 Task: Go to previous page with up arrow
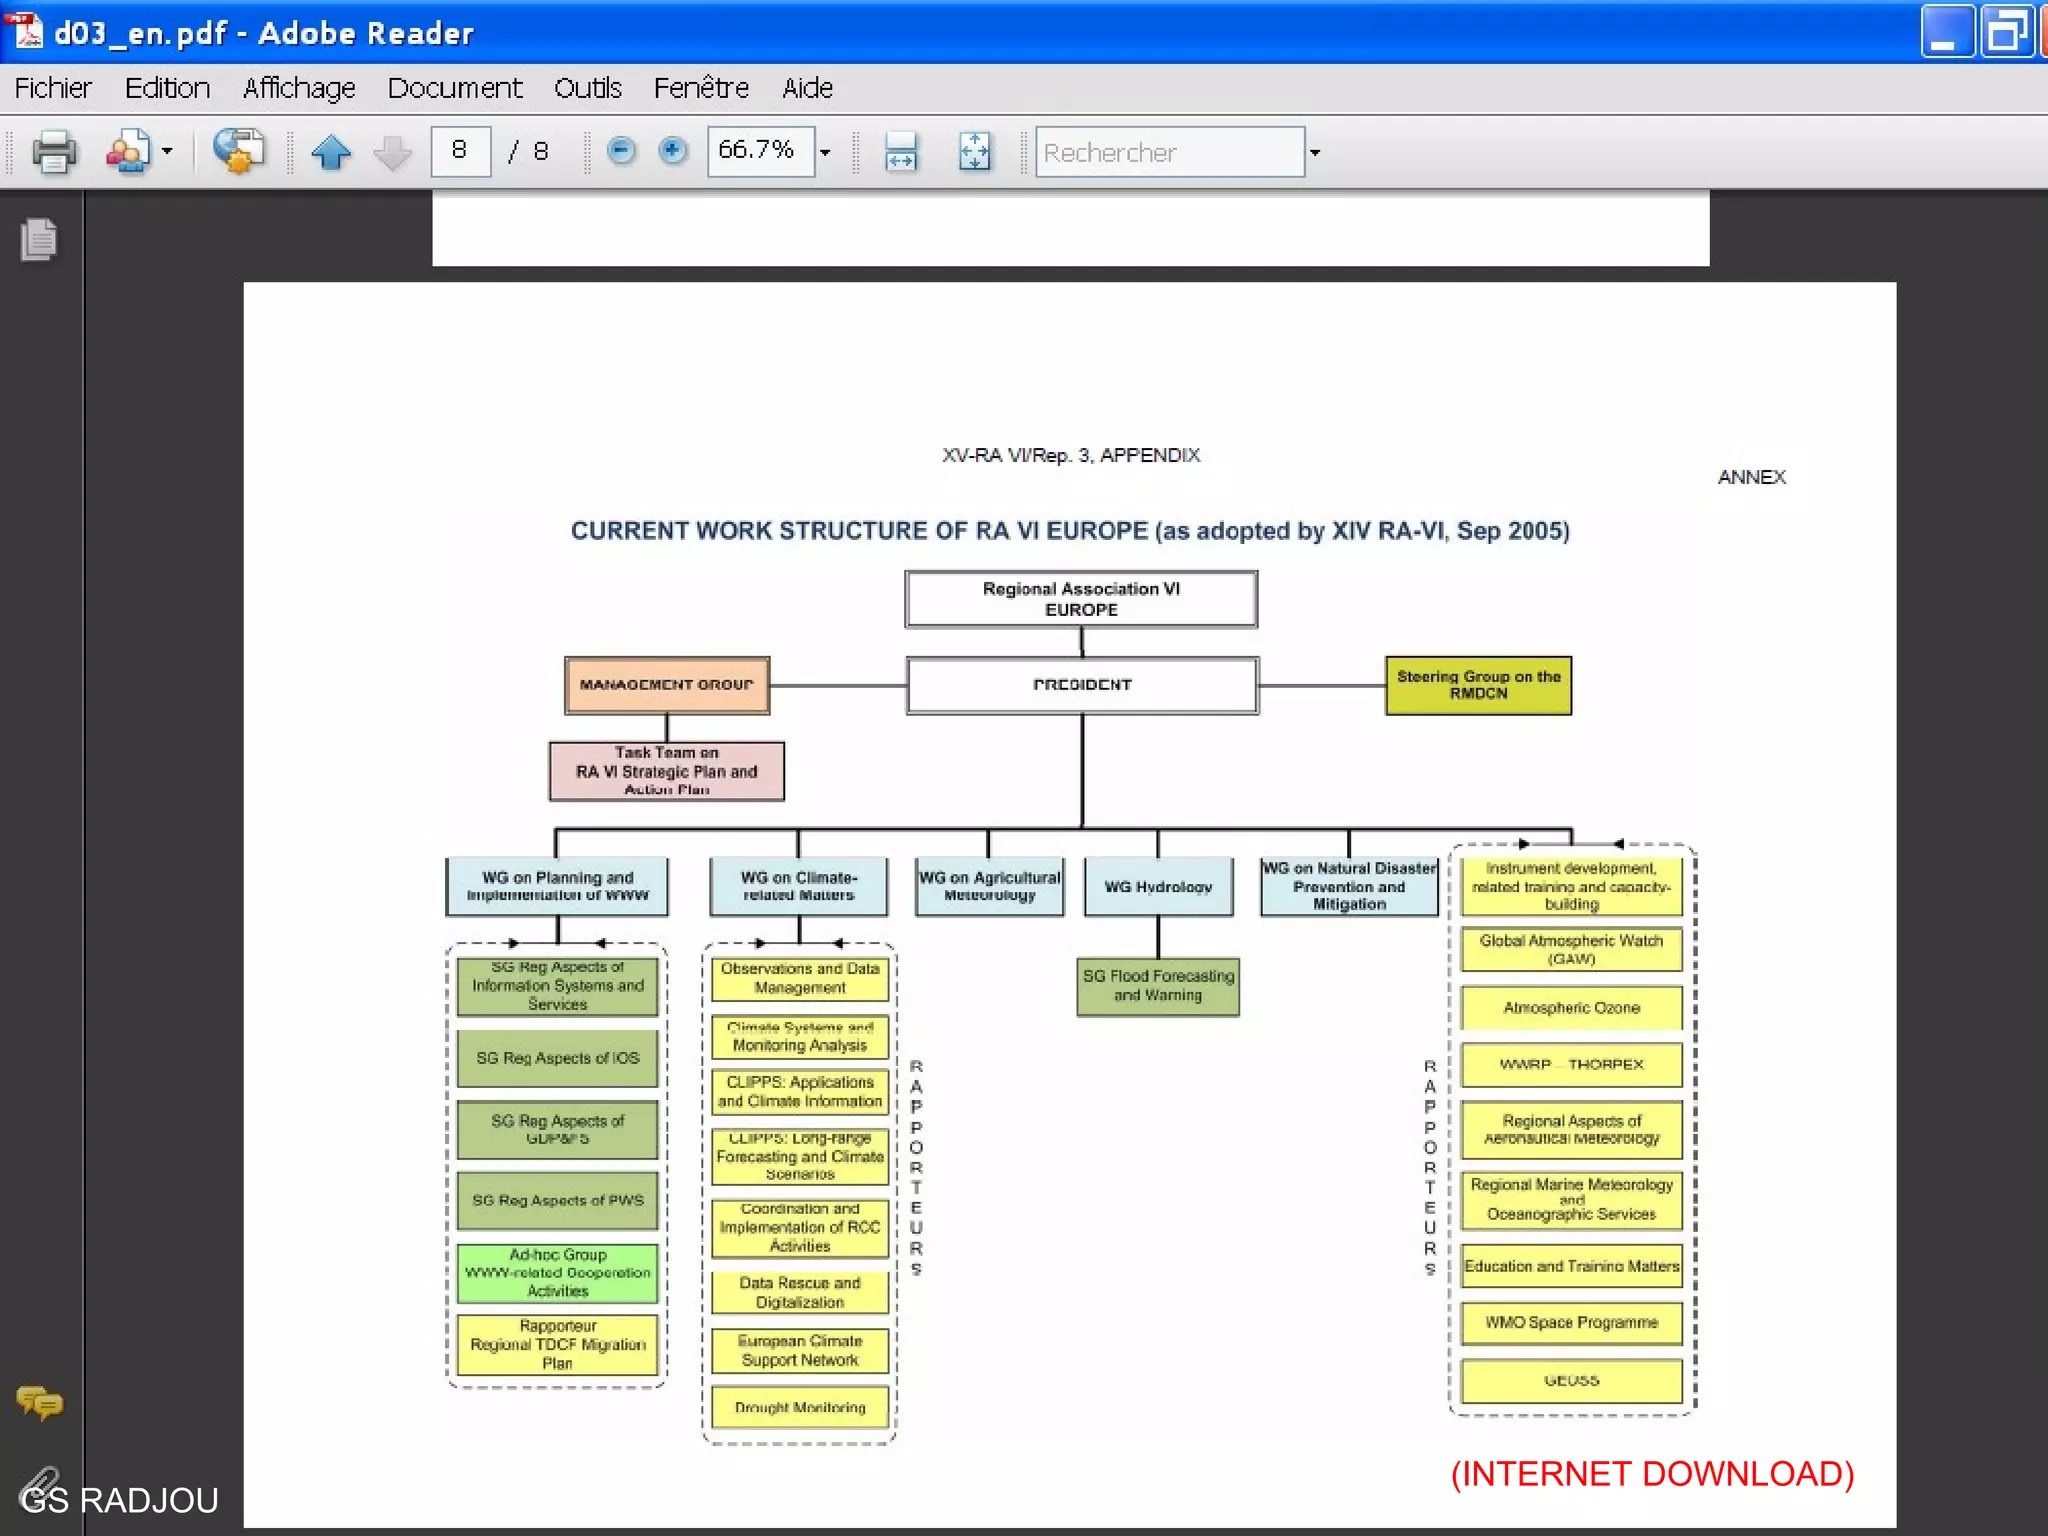click(x=331, y=152)
